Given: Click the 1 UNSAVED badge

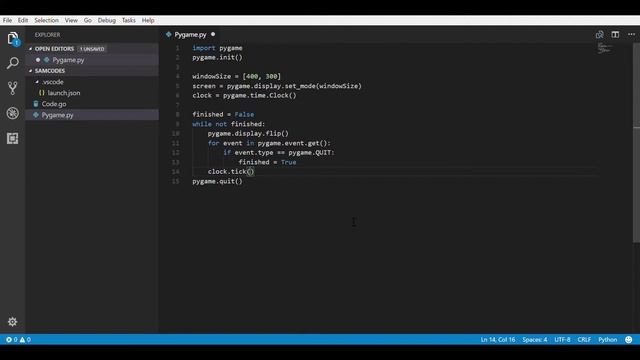Looking at the screenshot, I should pos(92,49).
